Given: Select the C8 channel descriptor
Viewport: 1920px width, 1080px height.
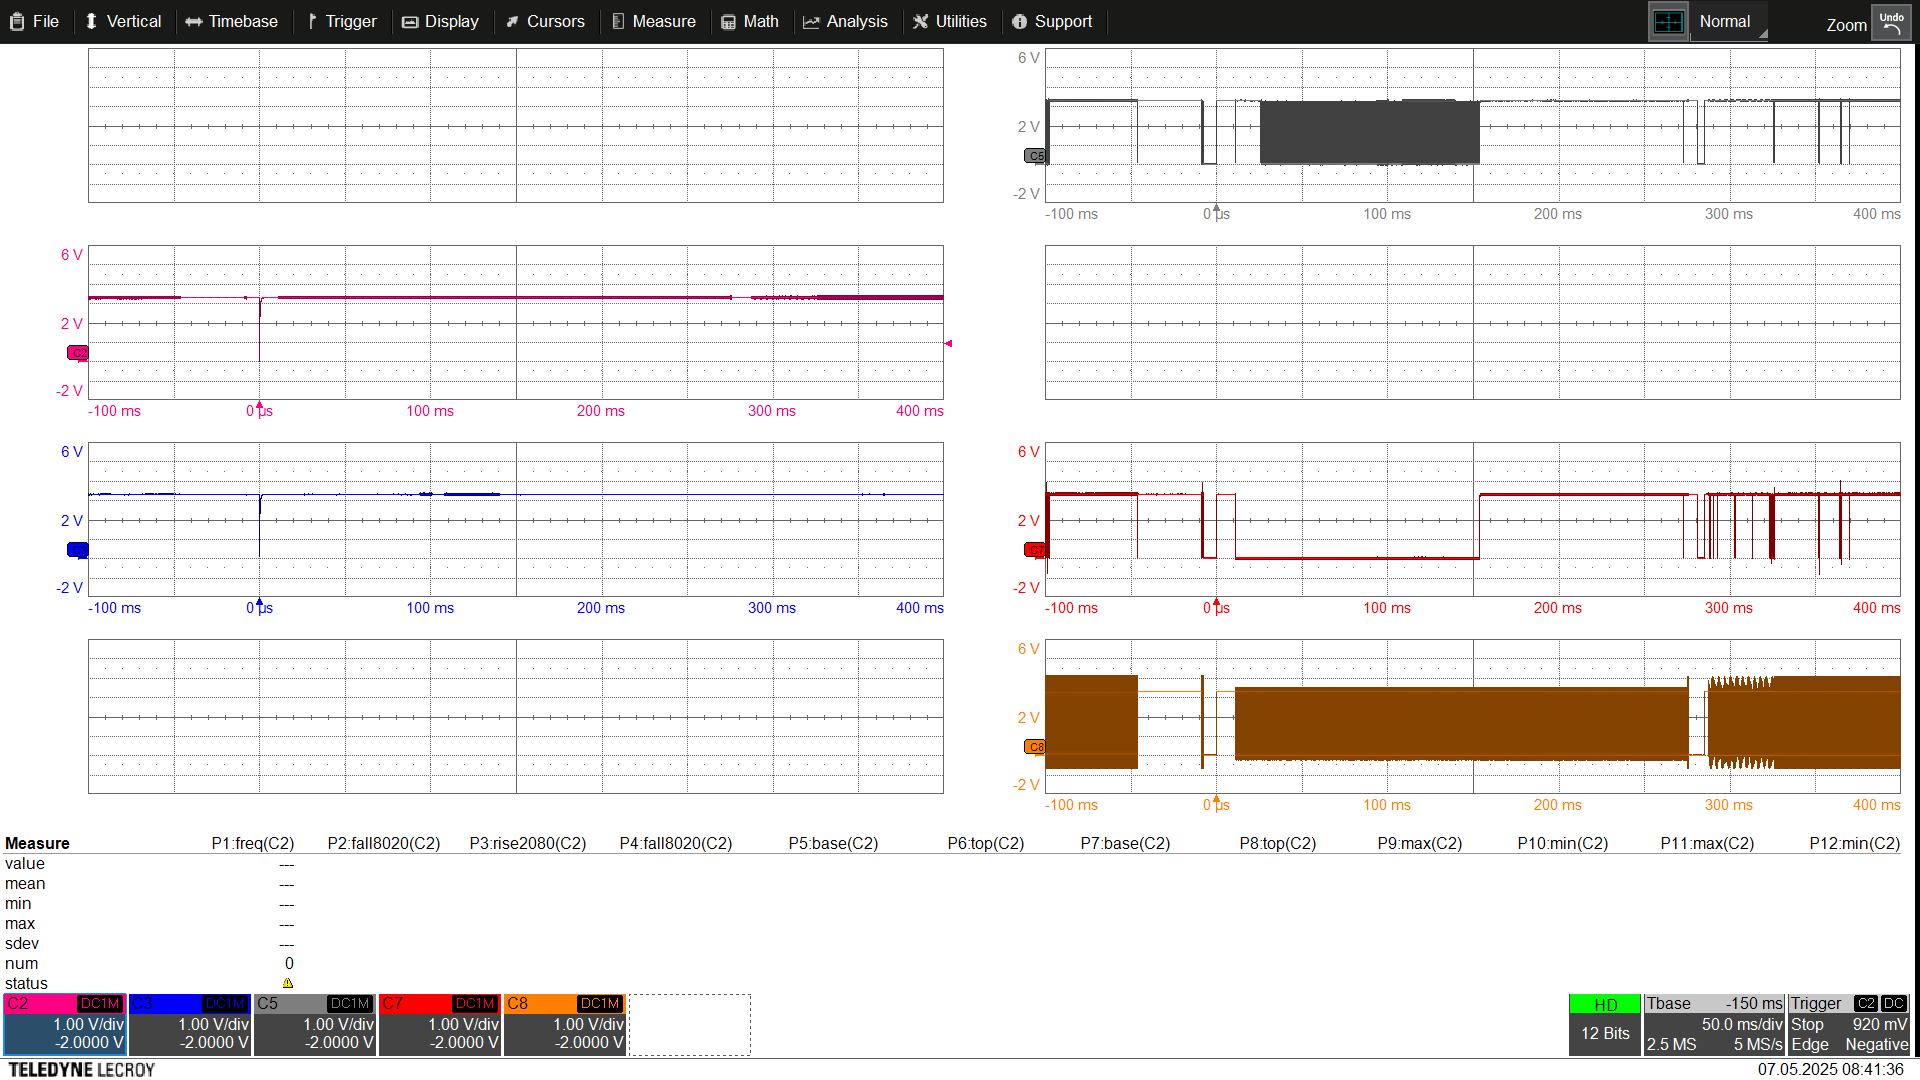Looking at the screenshot, I should point(565,1025).
